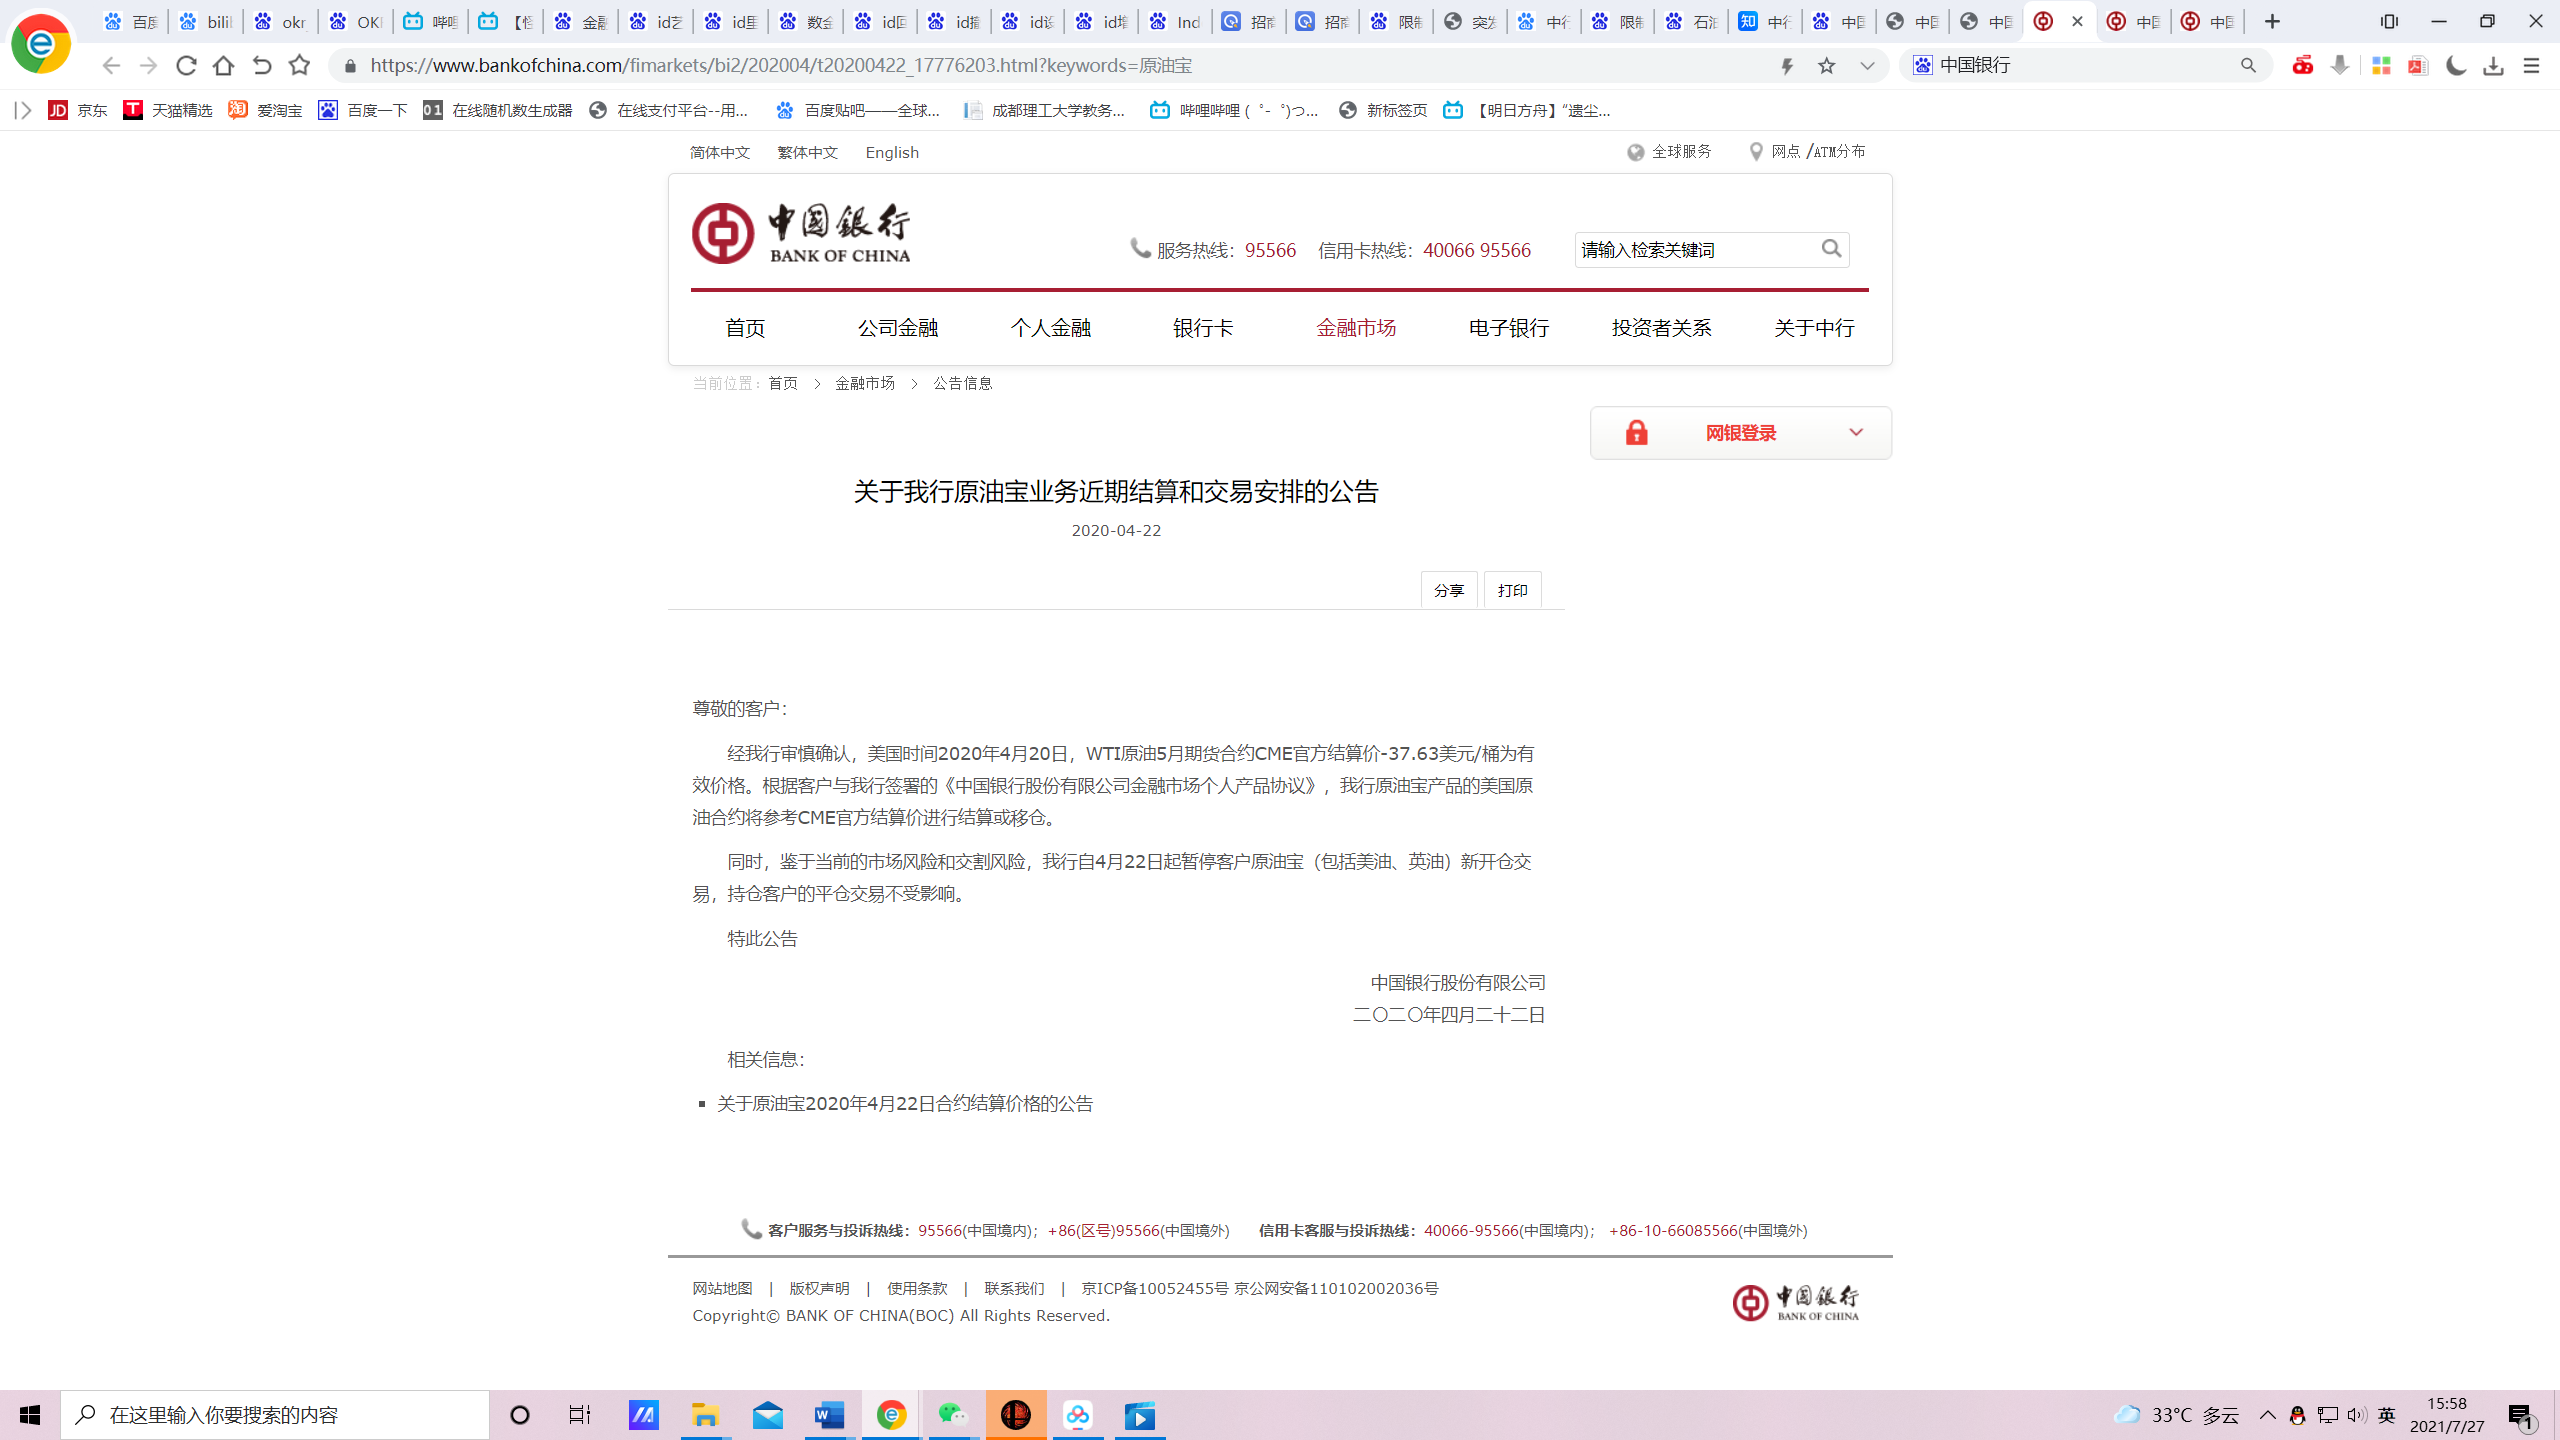Open Cortana circle icon on taskbar
2560x1440 pixels.
520,1415
